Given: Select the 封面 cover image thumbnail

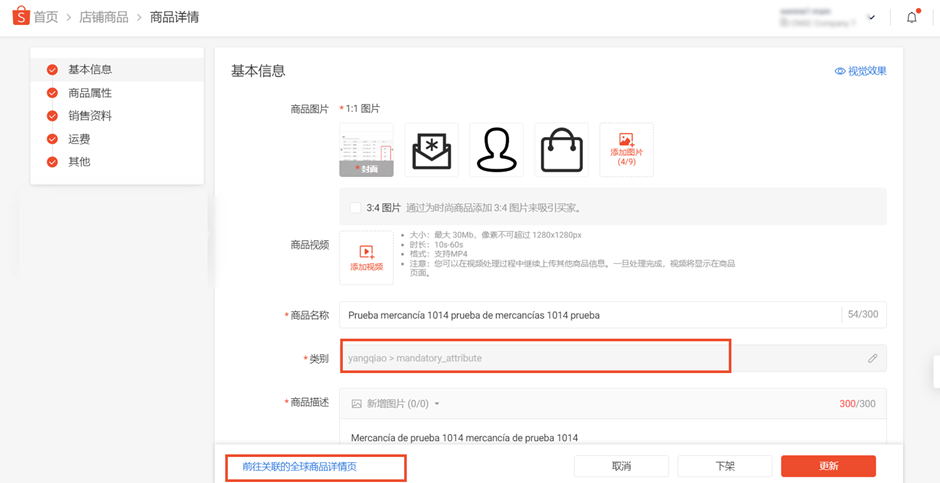Looking at the screenshot, I should tap(366, 150).
